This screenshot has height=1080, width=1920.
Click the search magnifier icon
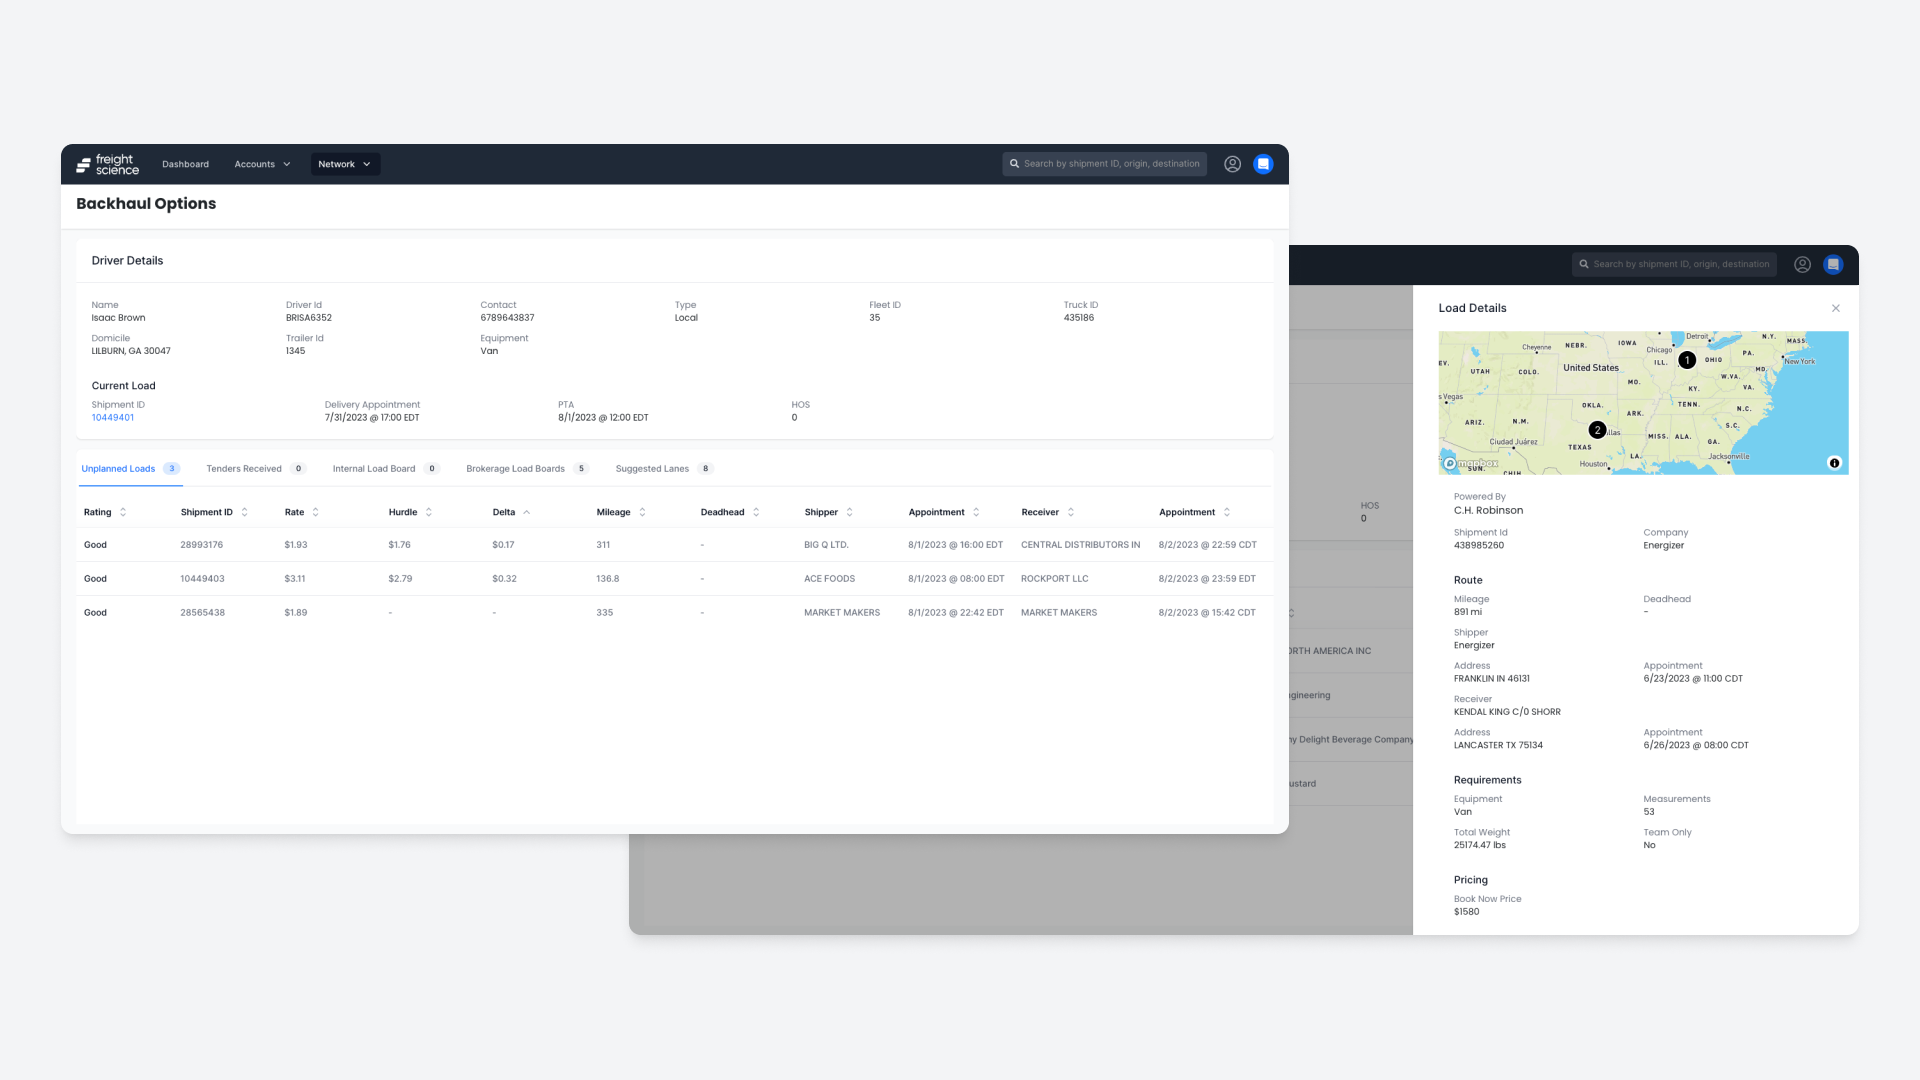point(1015,164)
